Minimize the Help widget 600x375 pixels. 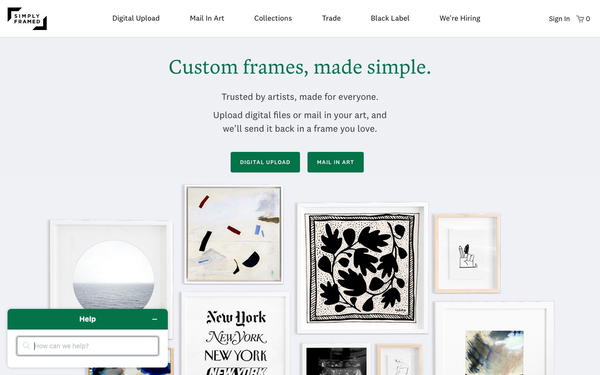(x=155, y=319)
